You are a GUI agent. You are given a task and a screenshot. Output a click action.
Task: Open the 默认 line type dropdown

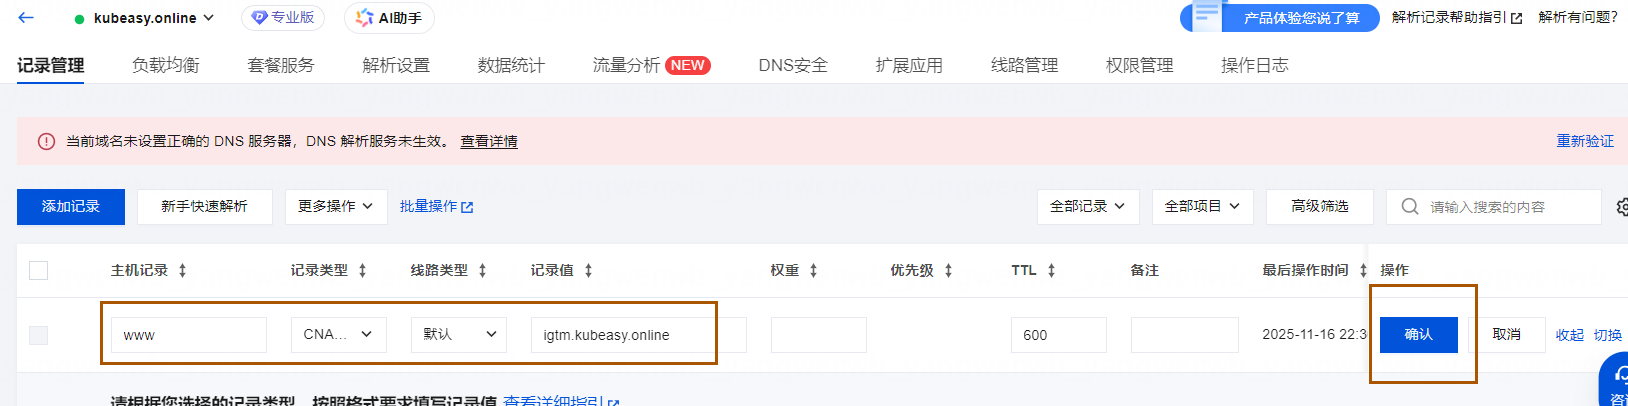point(459,335)
